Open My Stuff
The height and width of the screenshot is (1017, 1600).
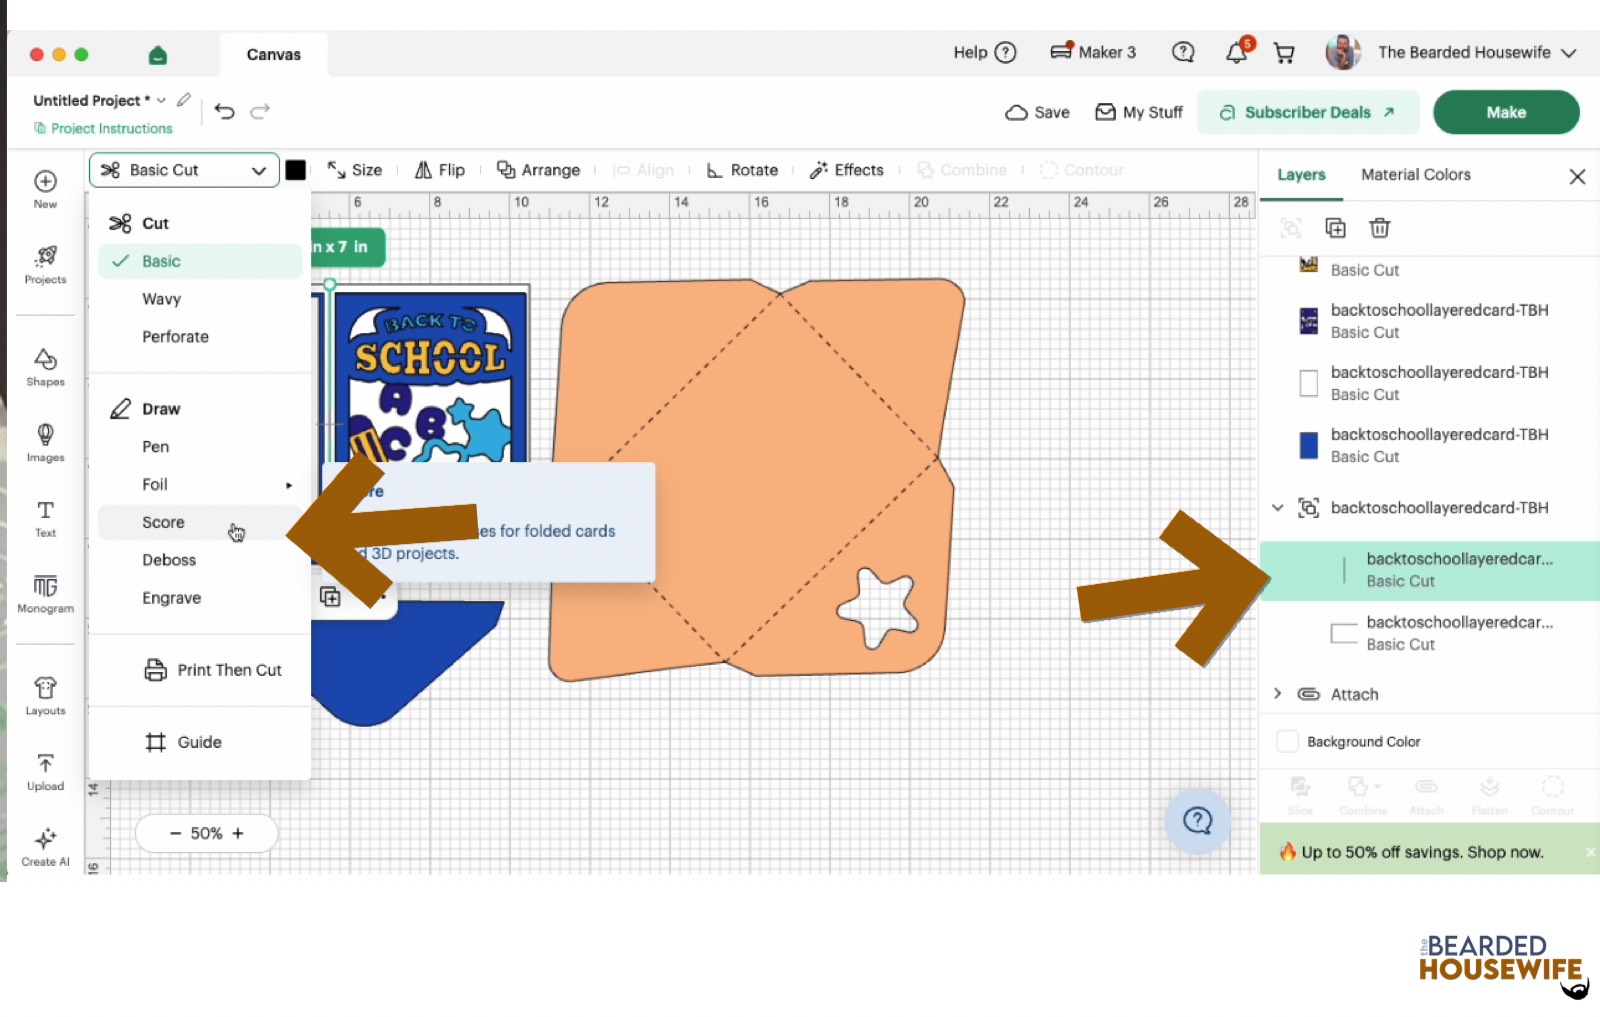pos(1139,112)
